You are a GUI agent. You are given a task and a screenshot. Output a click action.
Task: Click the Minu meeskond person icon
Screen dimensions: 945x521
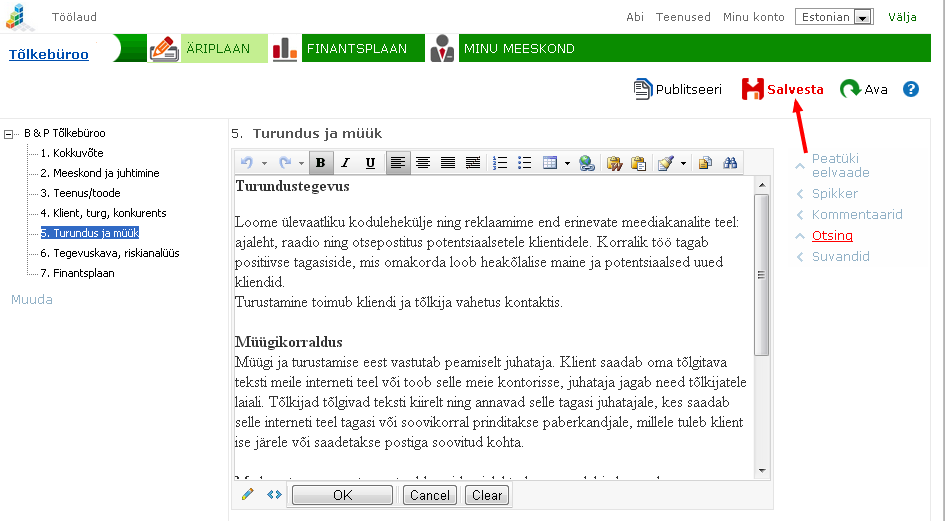point(442,48)
